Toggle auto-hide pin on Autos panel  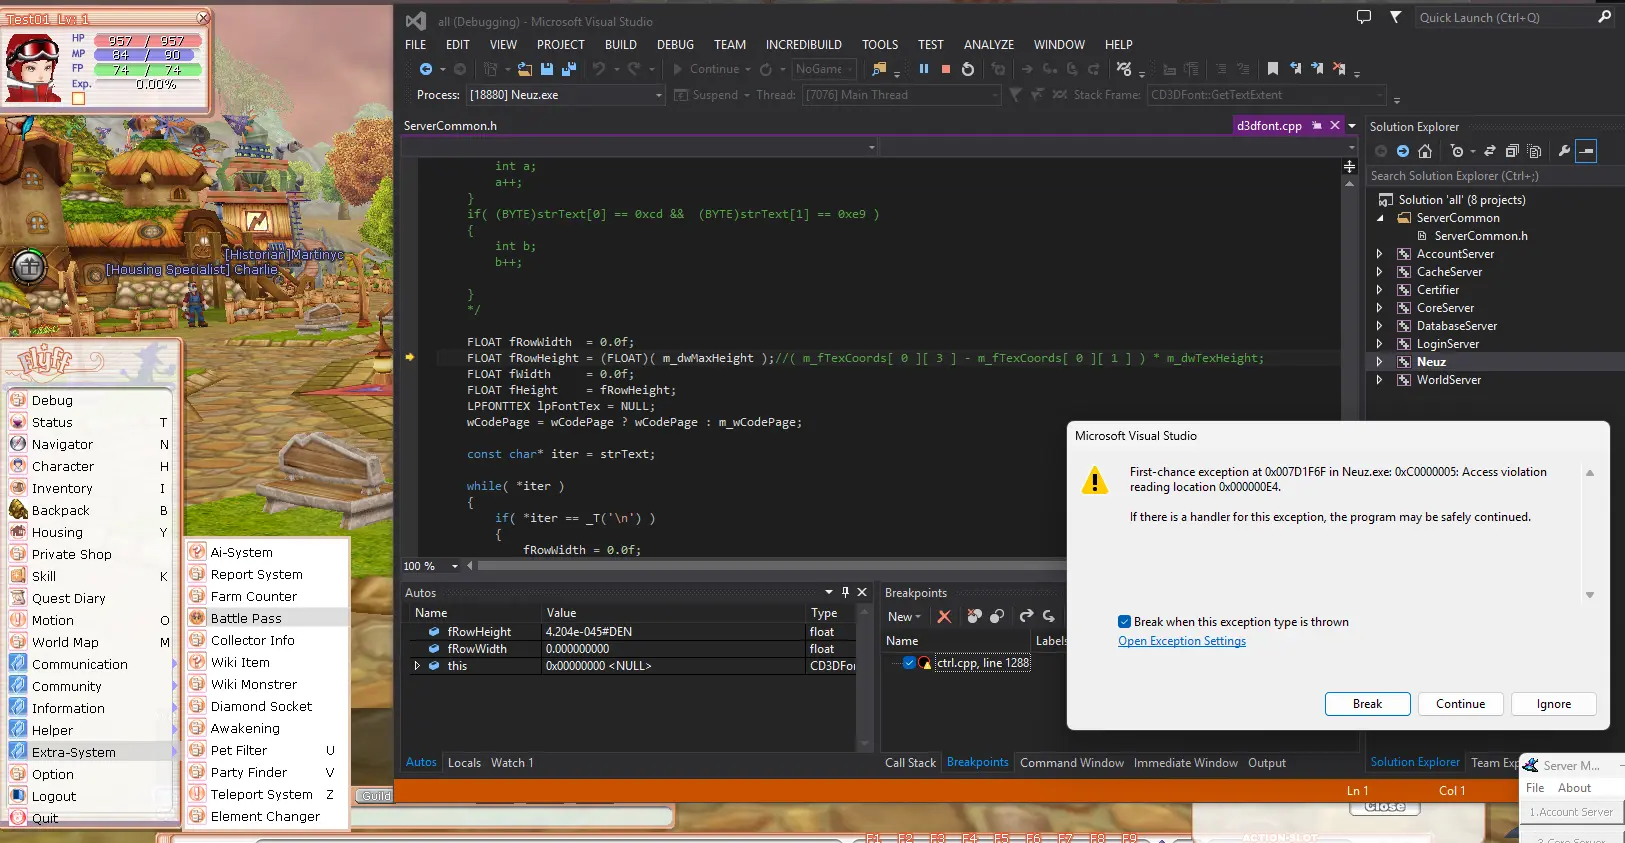[845, 592]
